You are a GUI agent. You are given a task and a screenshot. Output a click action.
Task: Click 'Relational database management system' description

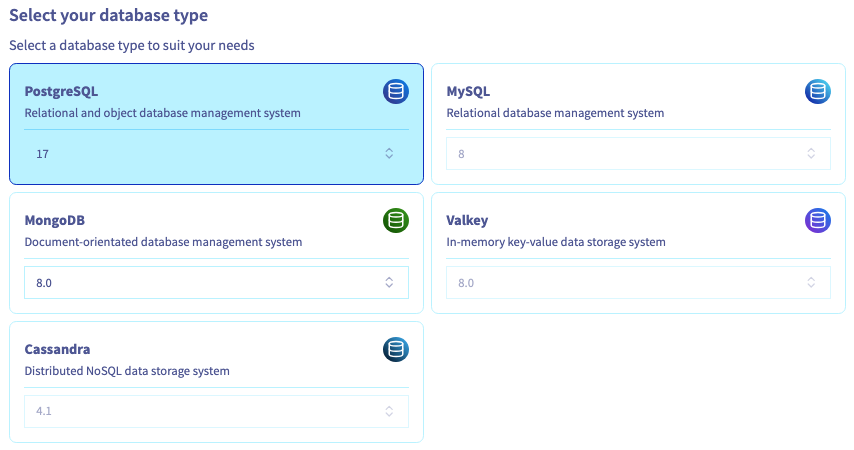(x=556, y=113)
